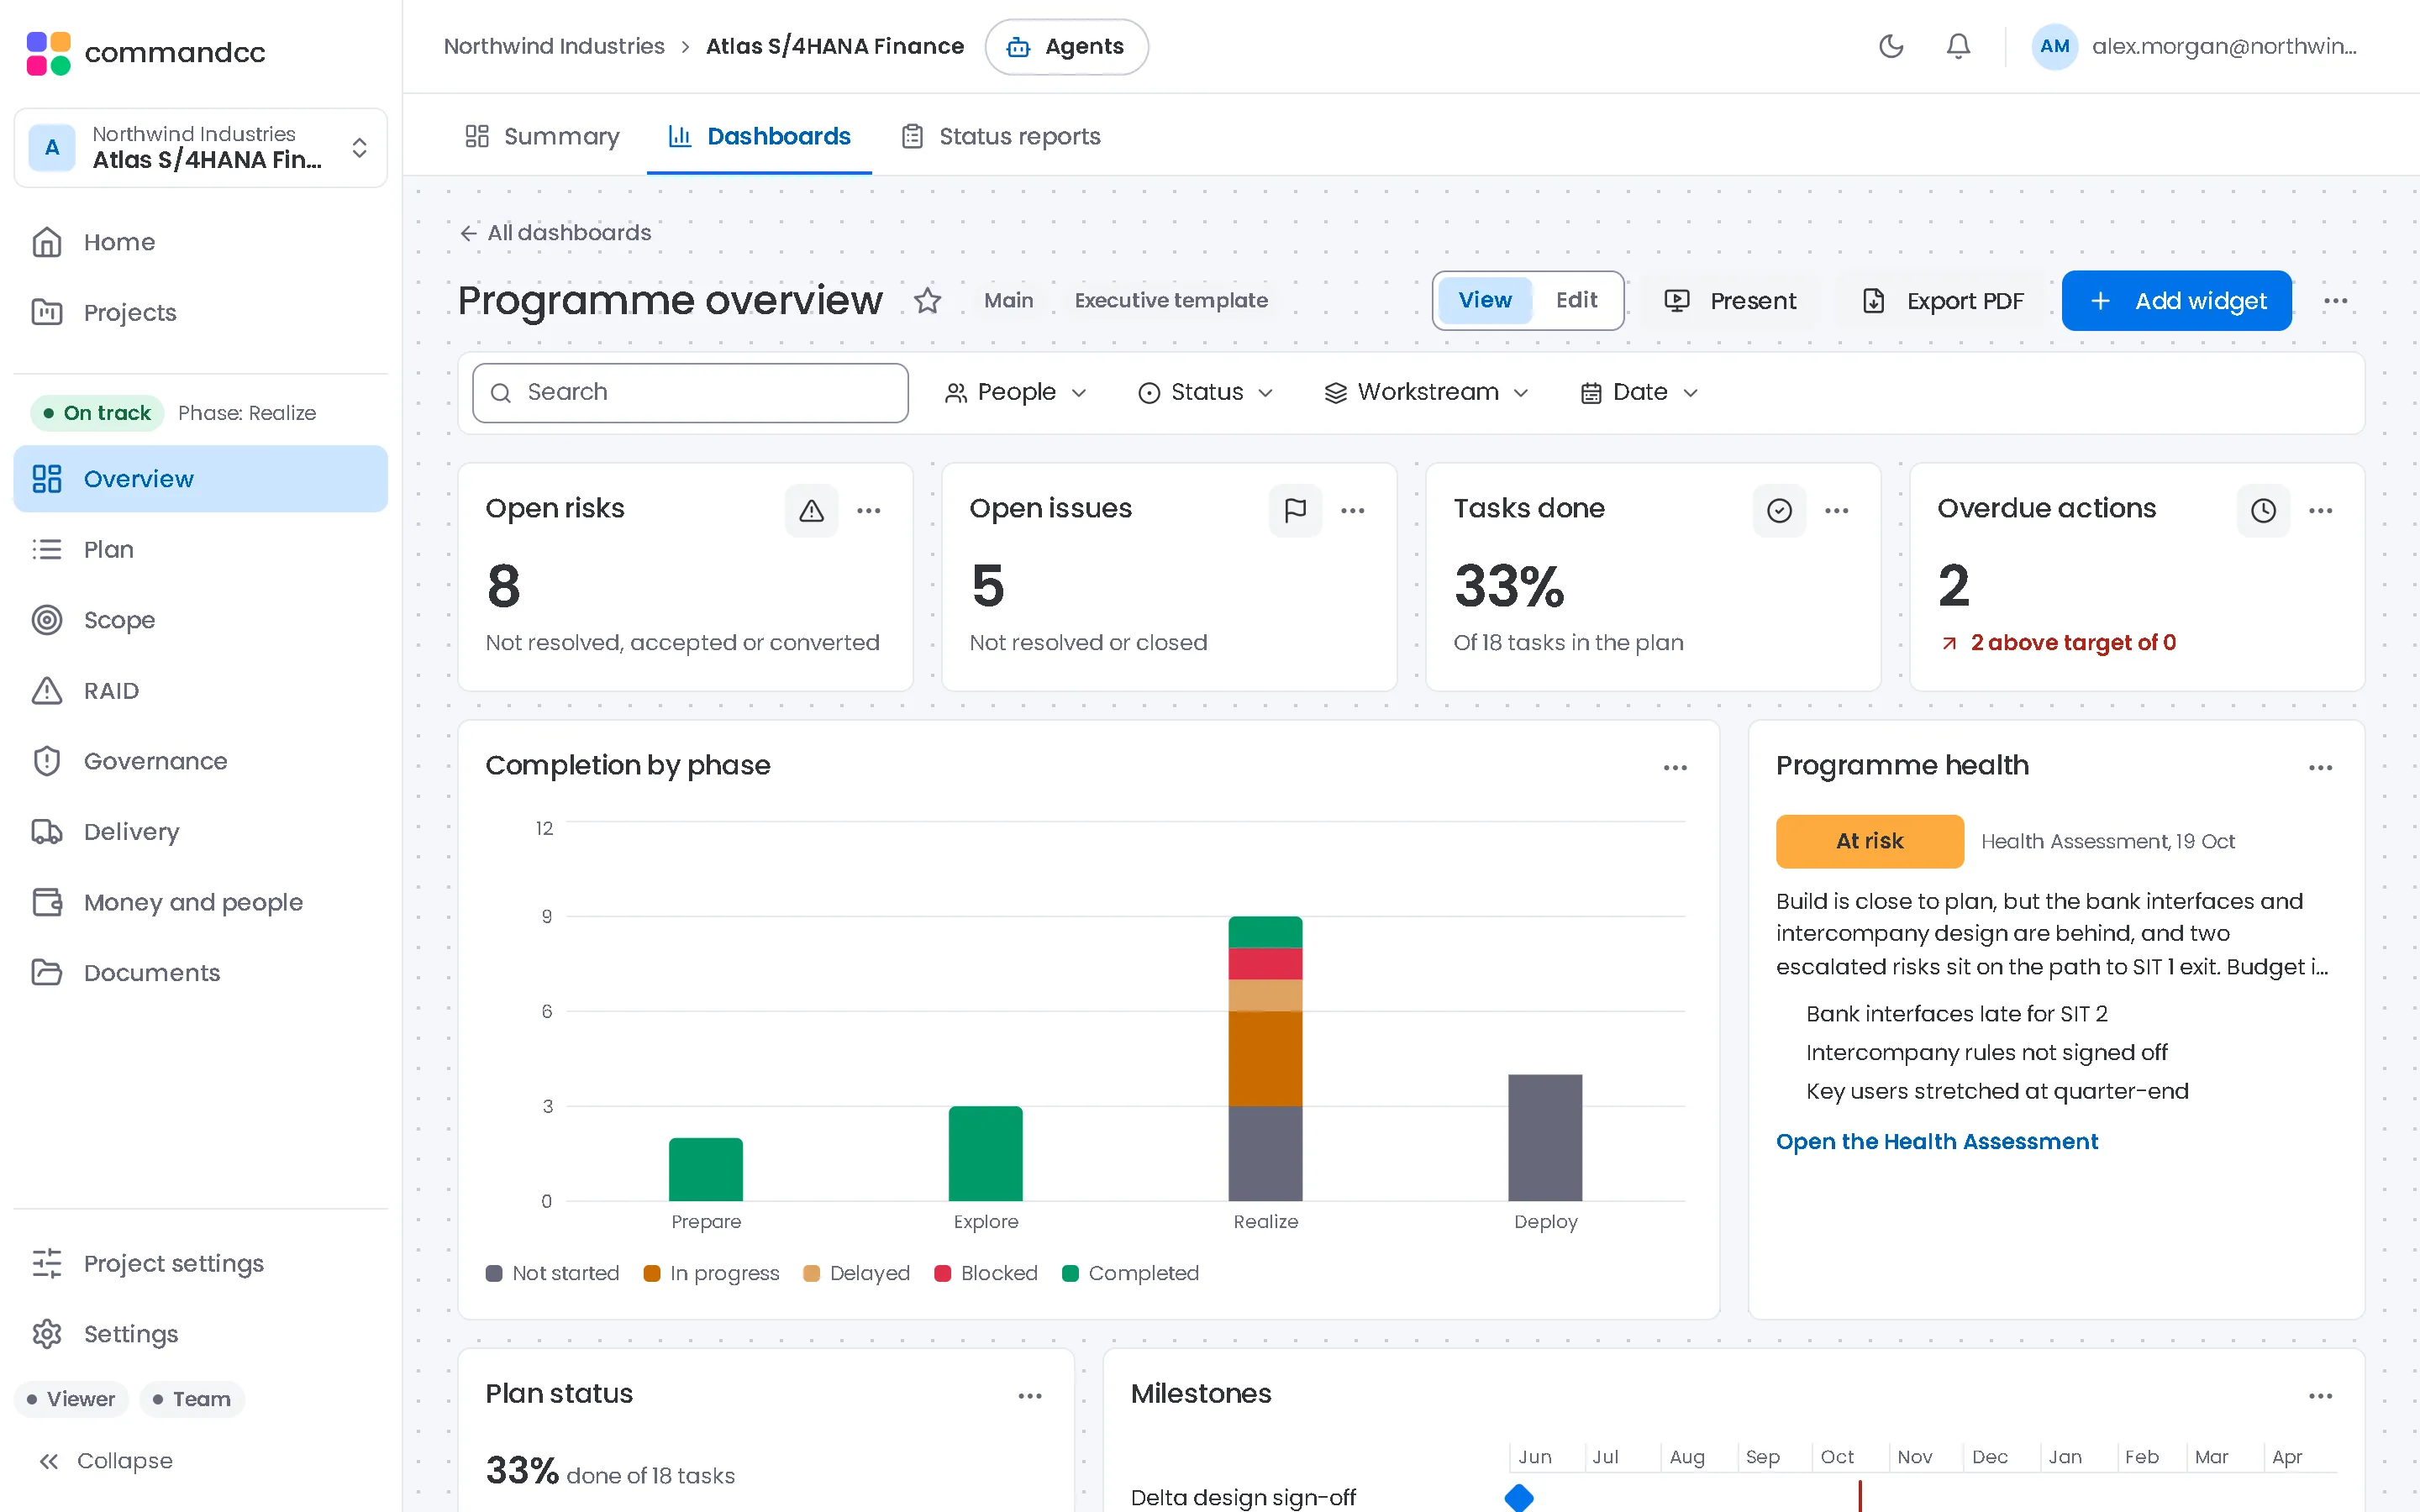
Task: Toggle In progress series in chart legend
Action: point(711,1273)
